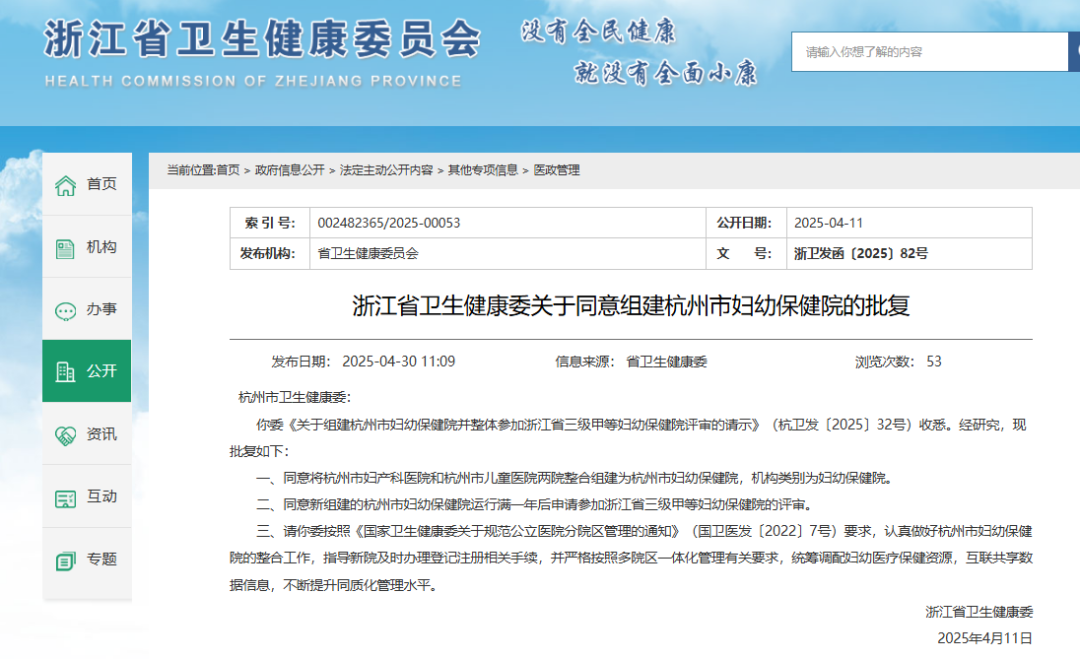Click the view count 53
The image size is (1080, 659).
(934, 362)
